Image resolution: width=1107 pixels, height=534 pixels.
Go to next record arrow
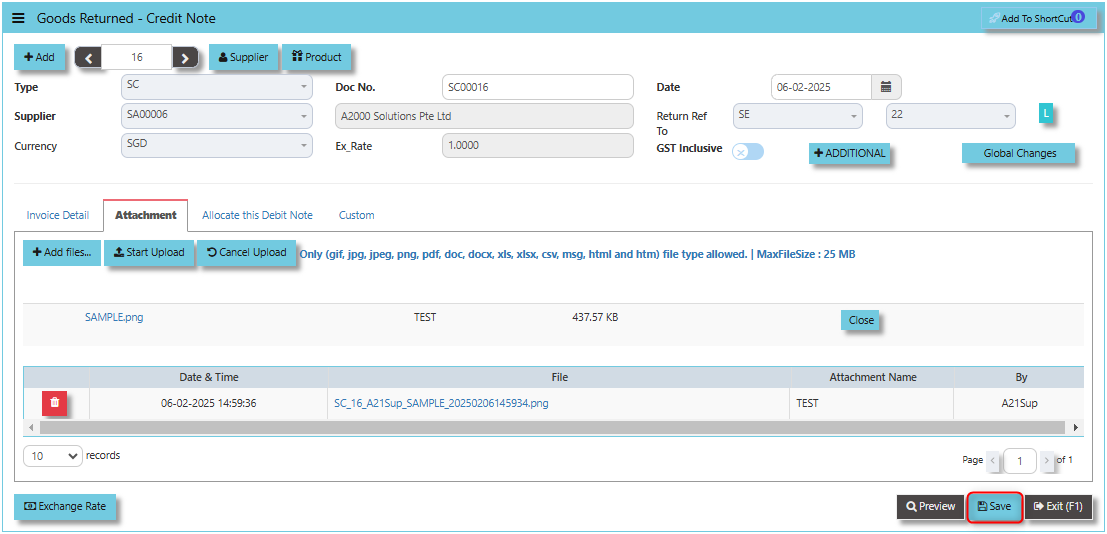[185, 58]
